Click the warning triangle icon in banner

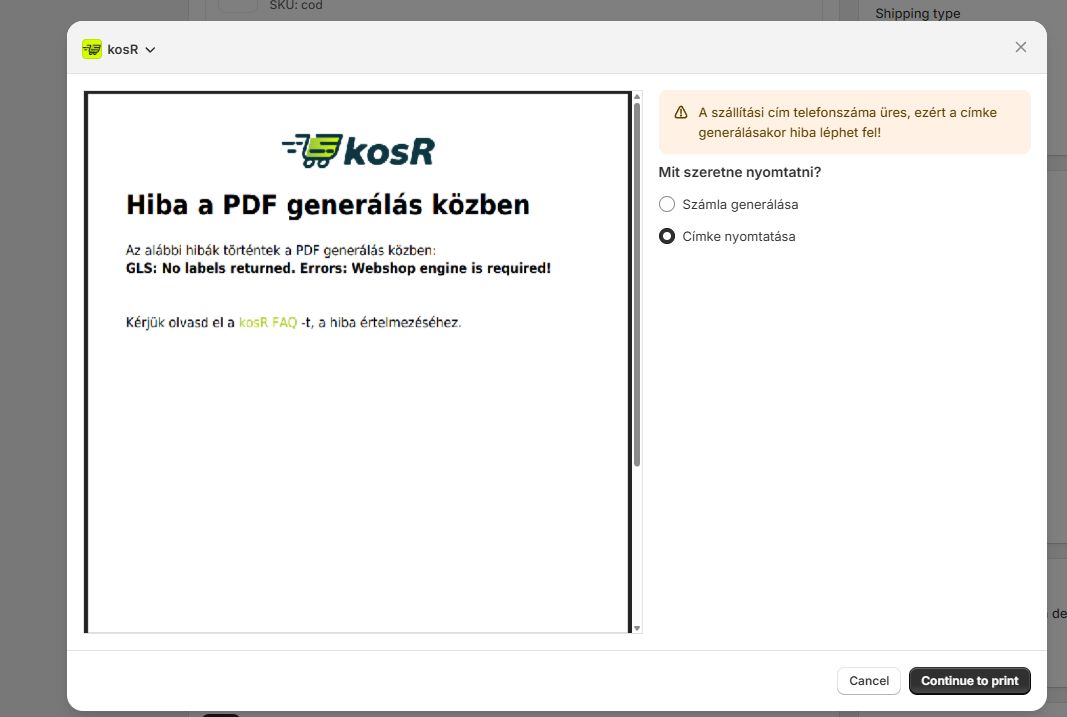[681, 112]
